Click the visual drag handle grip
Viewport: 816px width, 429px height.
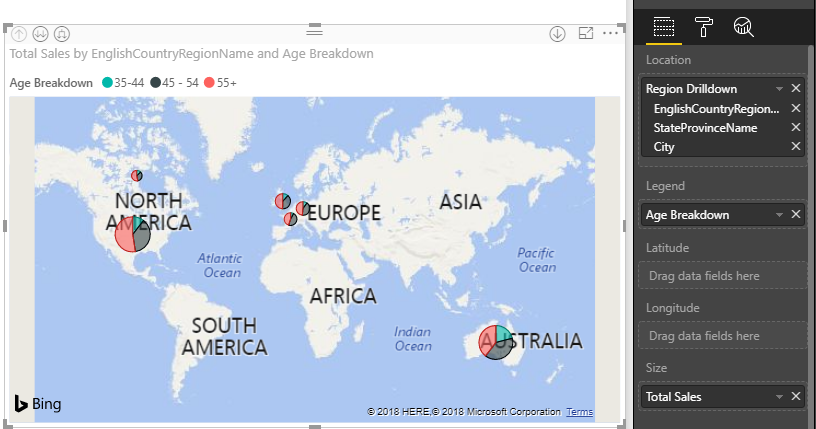(x=314, y=32)
